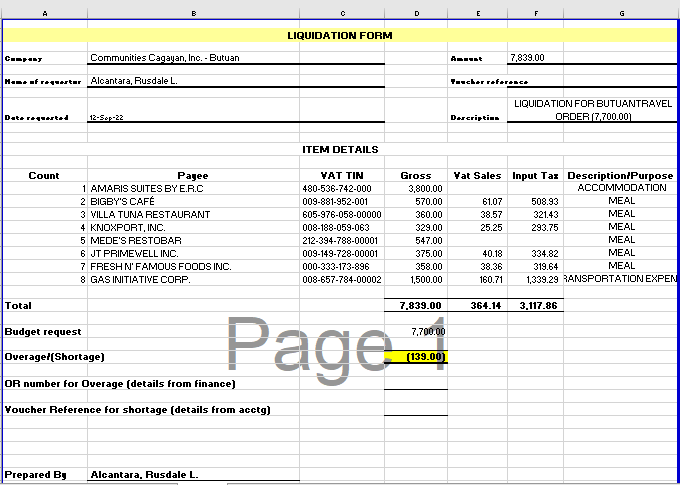Select payee MEDE'S RESTOBAR

coord(193,241)
